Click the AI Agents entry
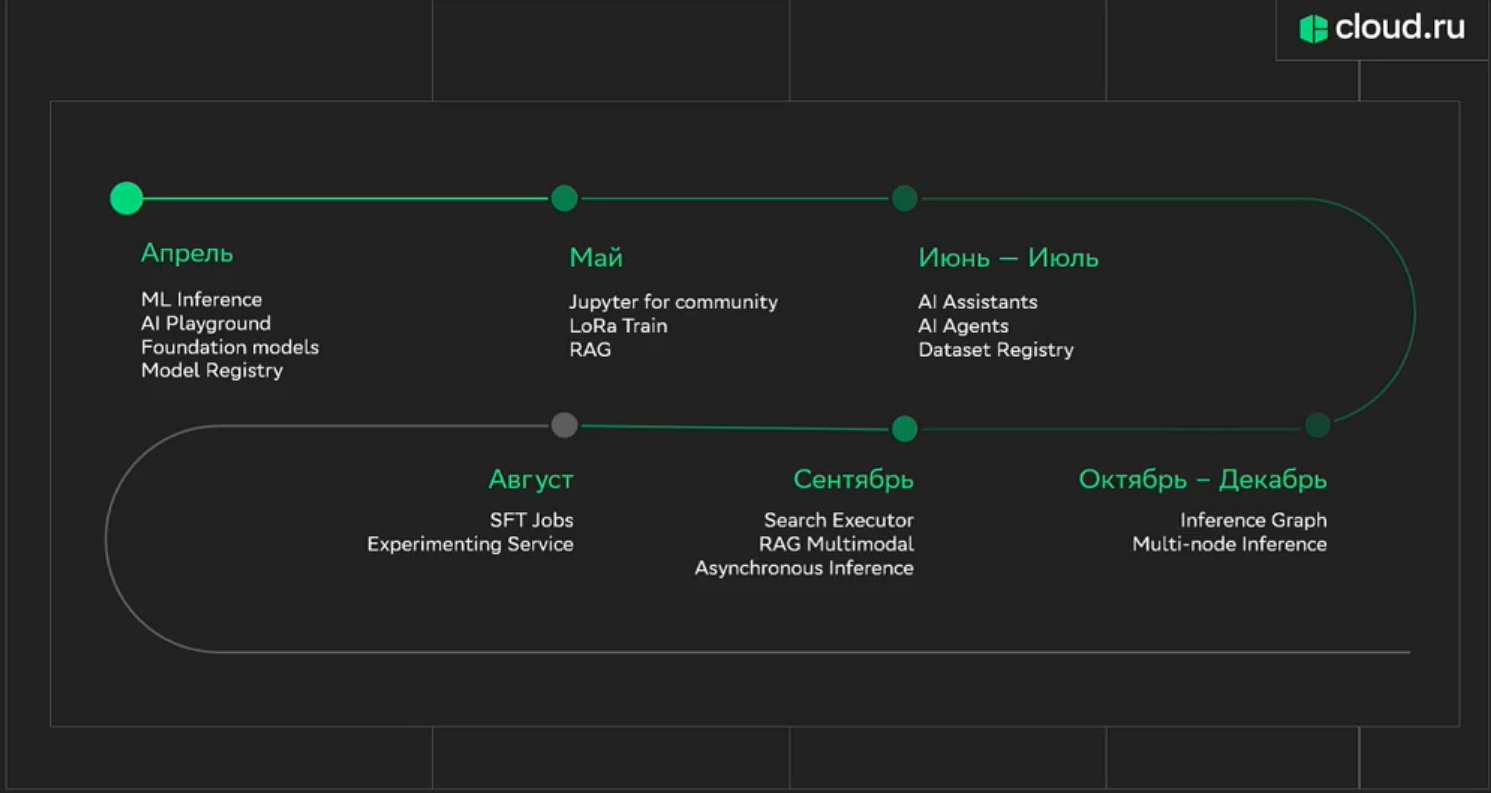Screen dimensions: 1491x793 (963, 326)
